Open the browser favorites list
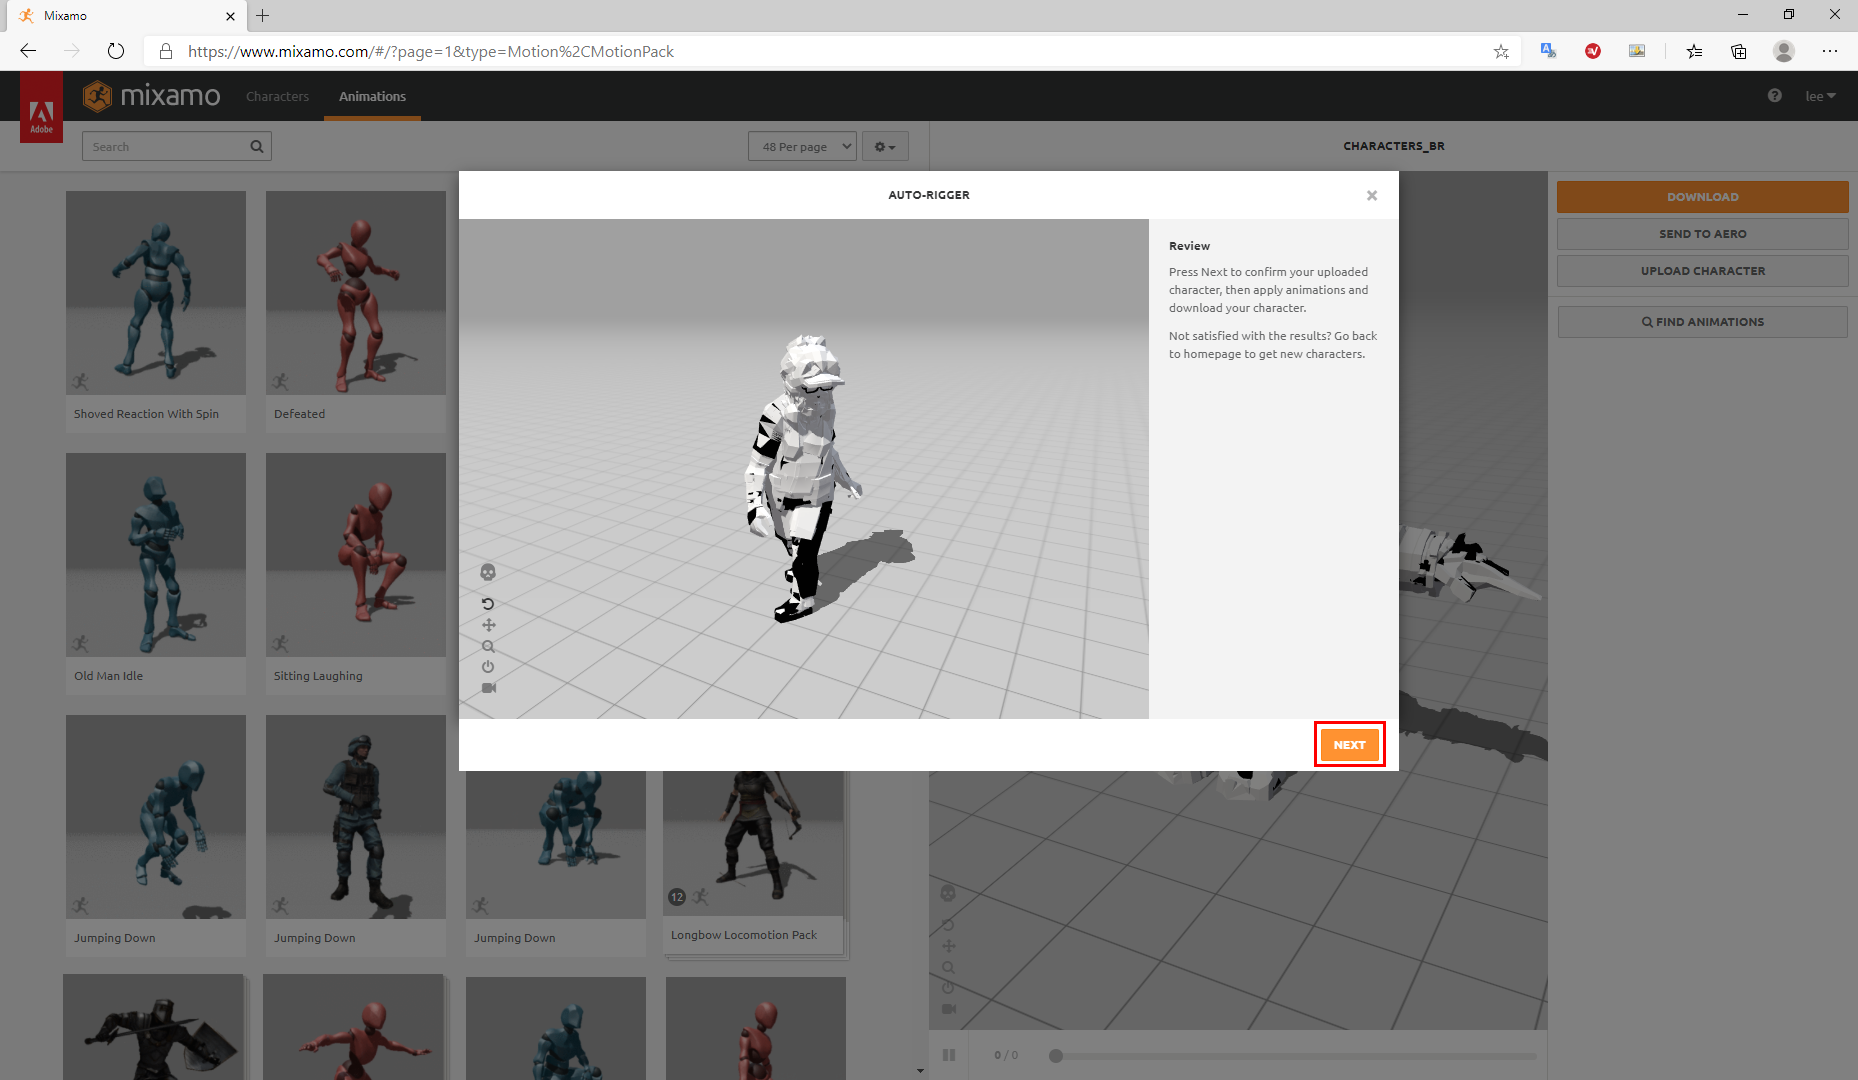 [1694, 51]
